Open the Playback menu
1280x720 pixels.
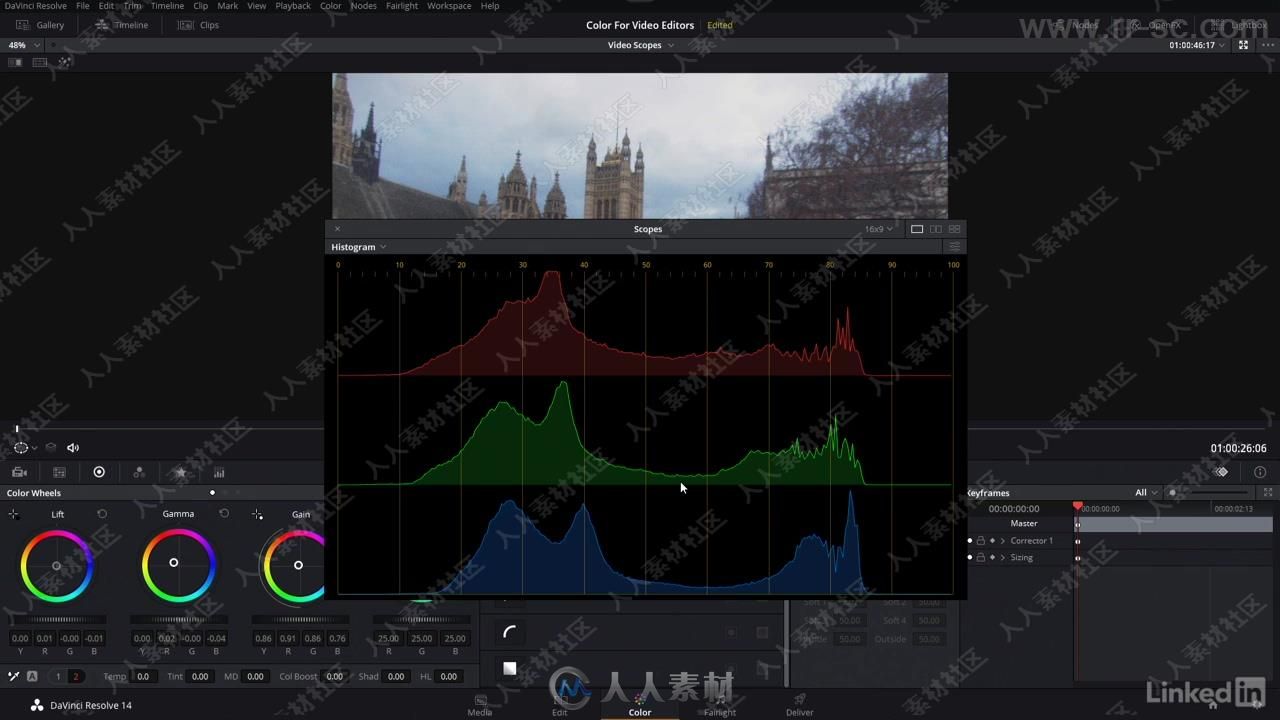tap(293, 6)
